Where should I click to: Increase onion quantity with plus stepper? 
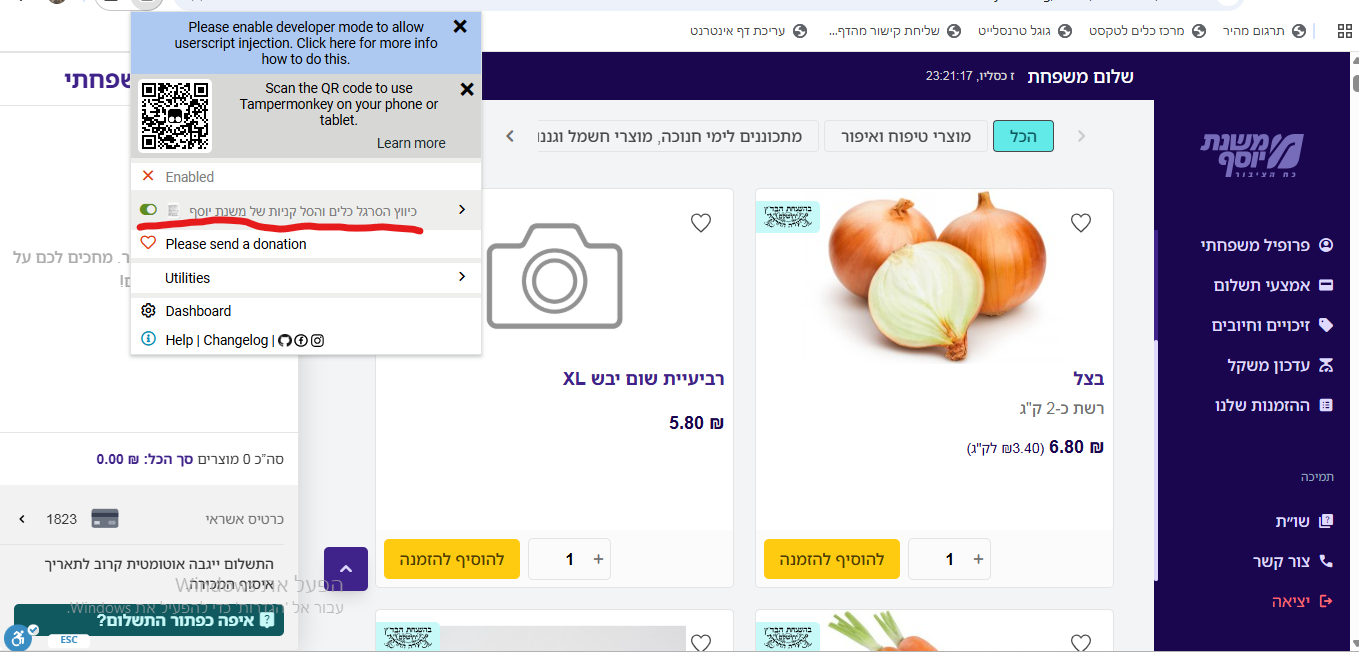(x=978, y=559)
